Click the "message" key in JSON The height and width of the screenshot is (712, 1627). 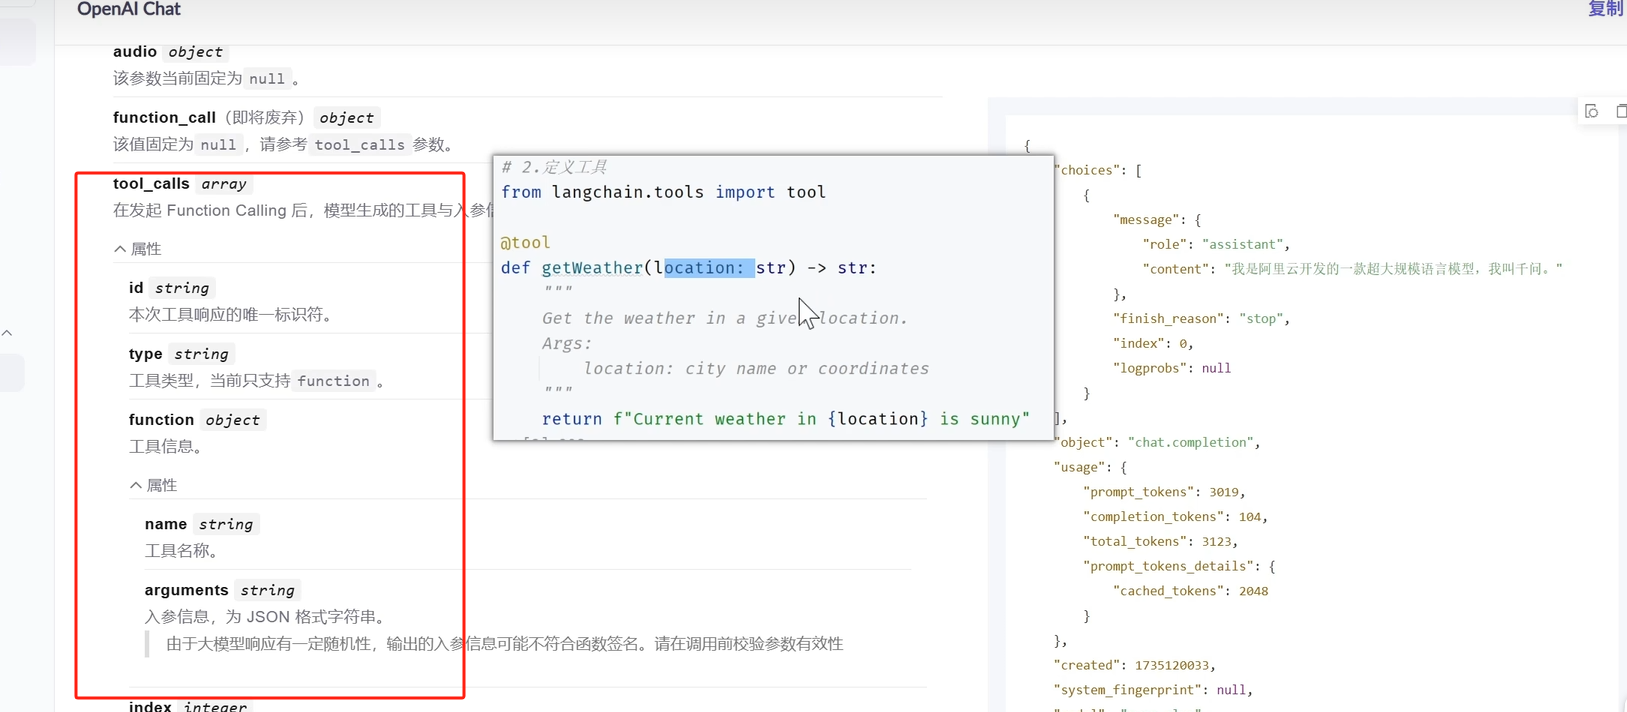(1150, 220)
